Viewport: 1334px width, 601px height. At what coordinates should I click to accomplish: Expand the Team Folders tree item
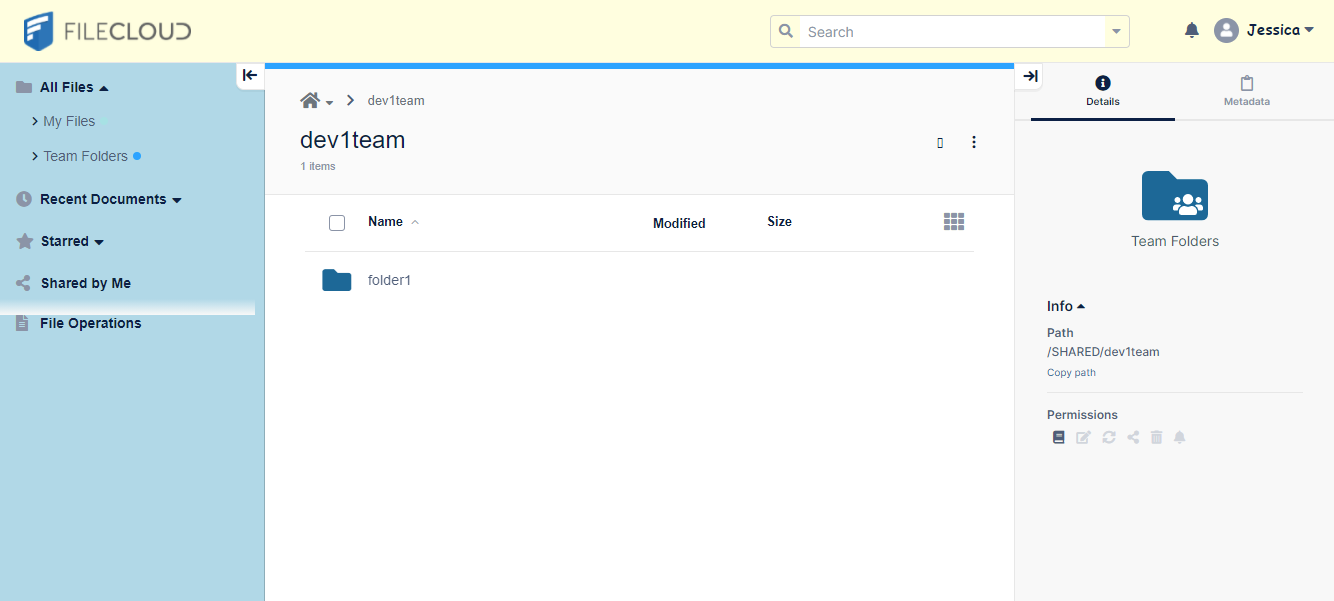pyautogui.click(x=35, y=157)
